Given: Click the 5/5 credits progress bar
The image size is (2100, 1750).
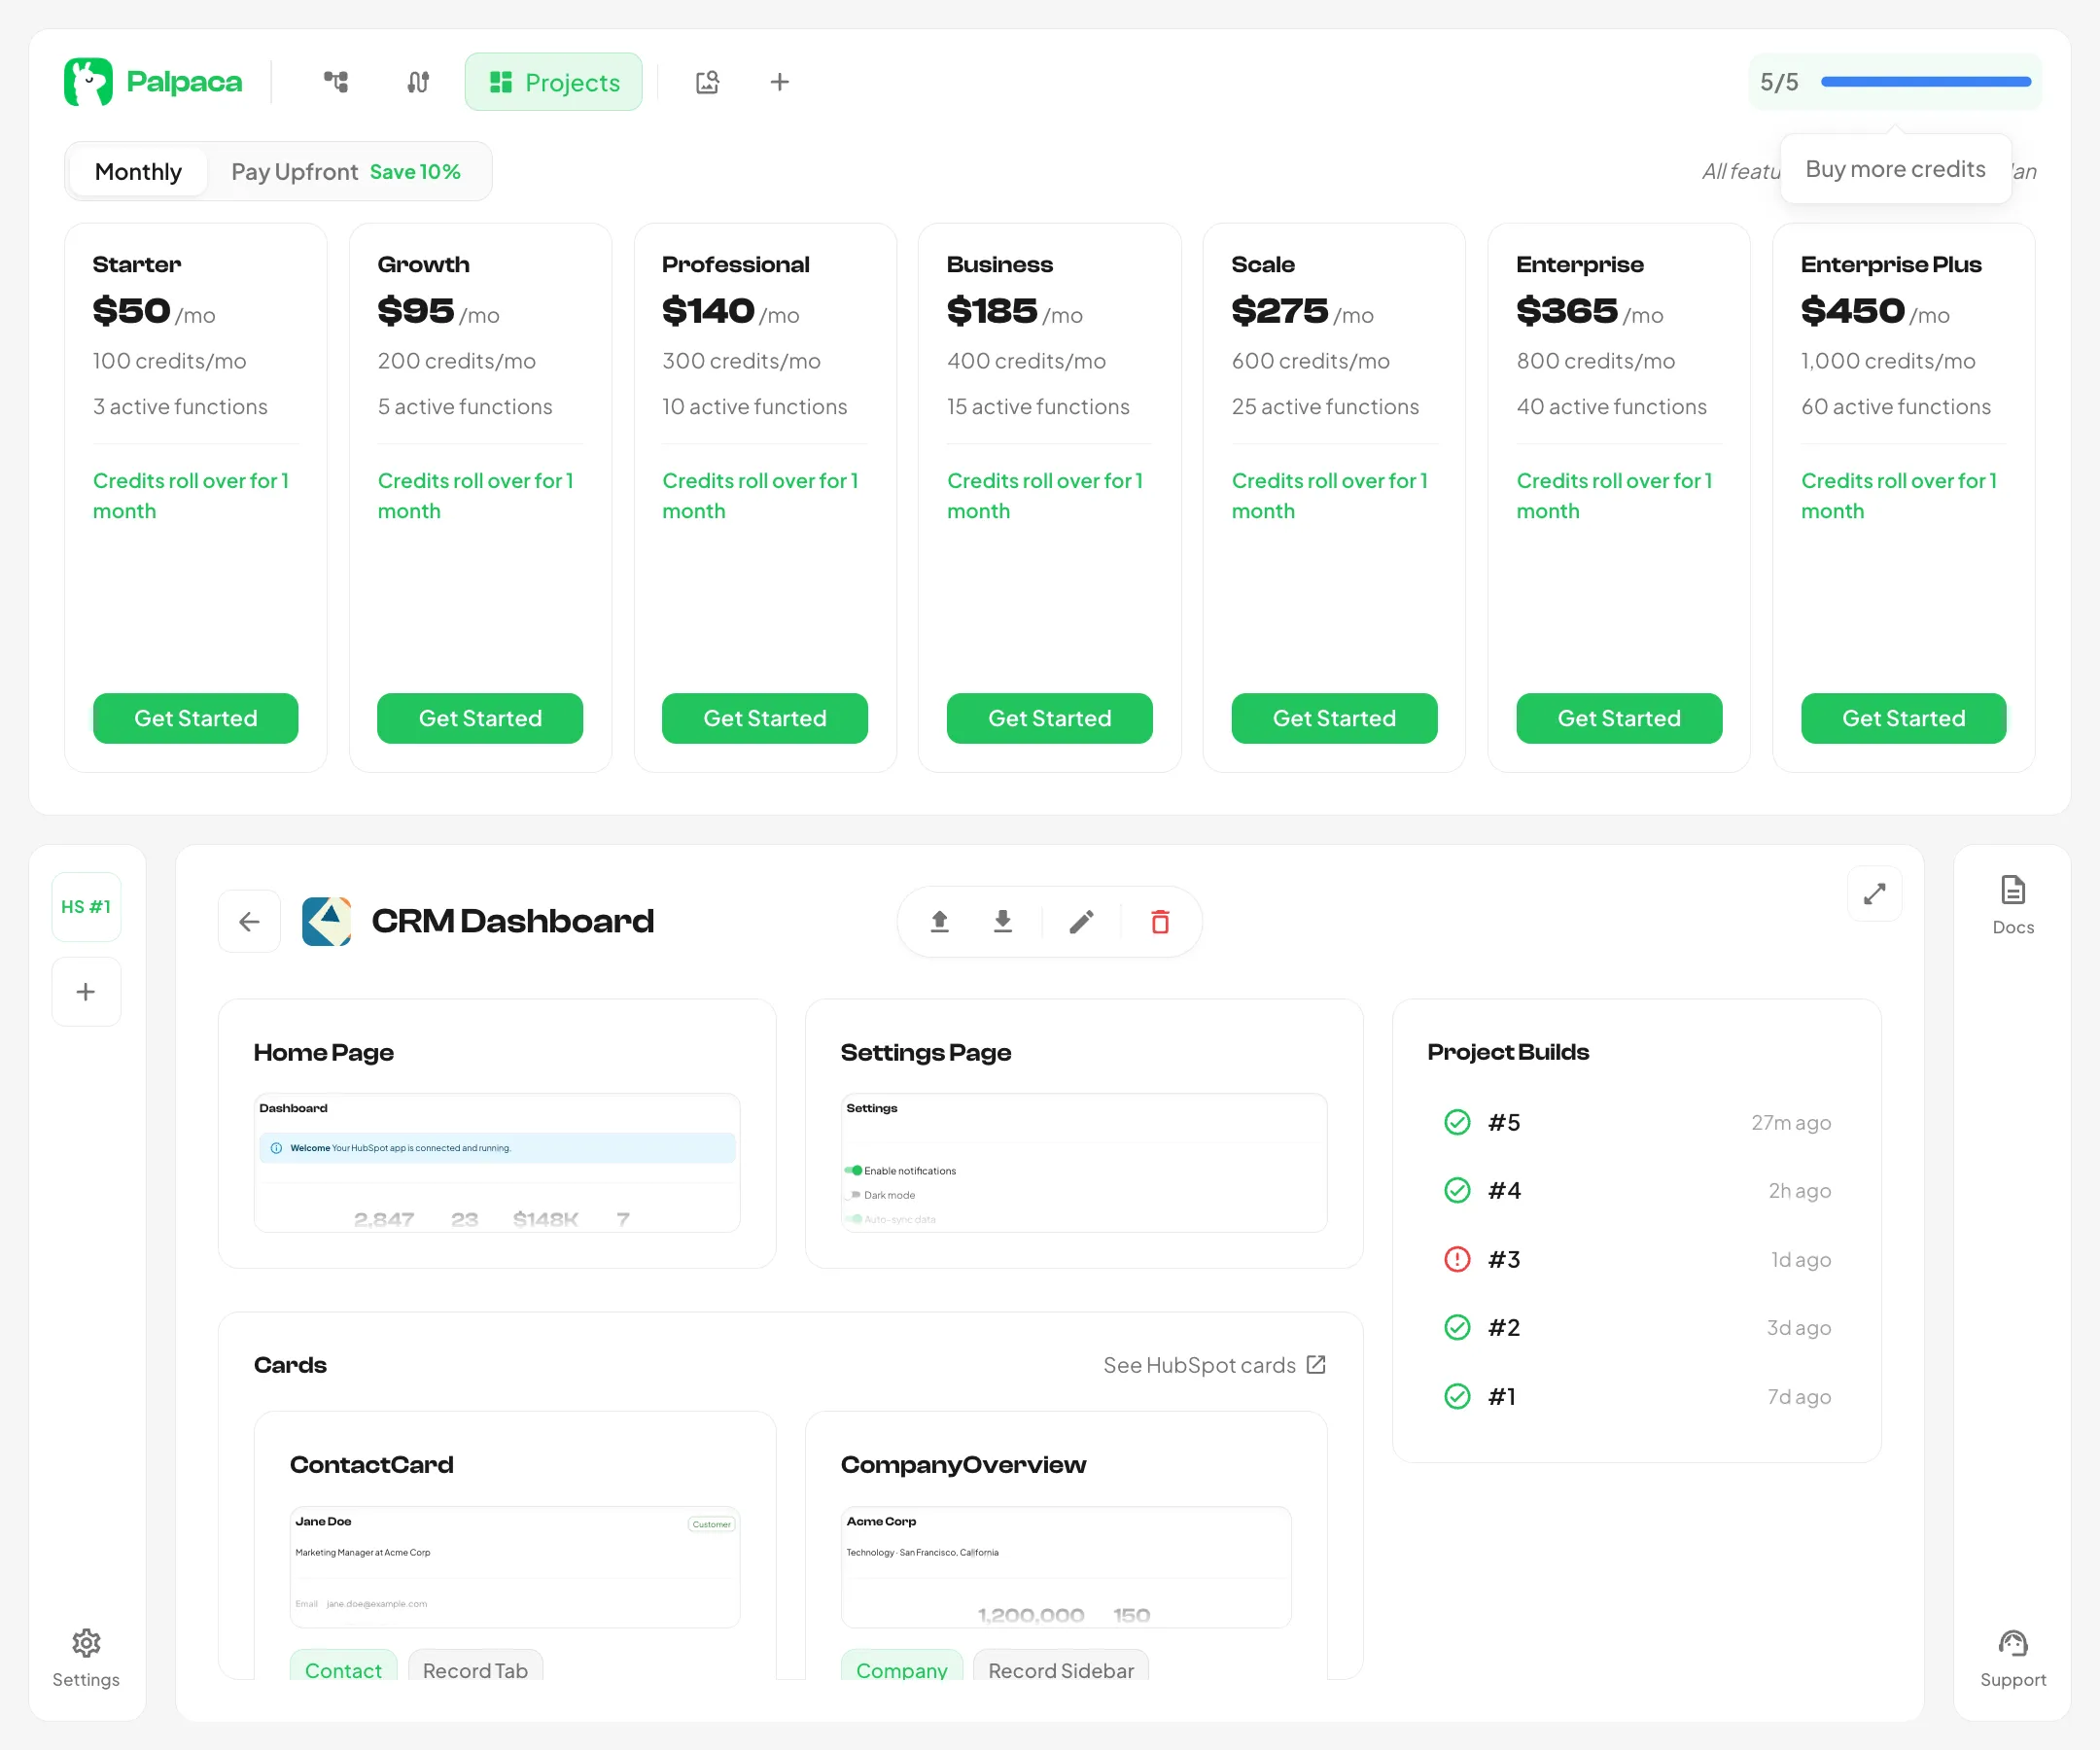Looking at the screenshot, I should click(x=1924, y=82).
